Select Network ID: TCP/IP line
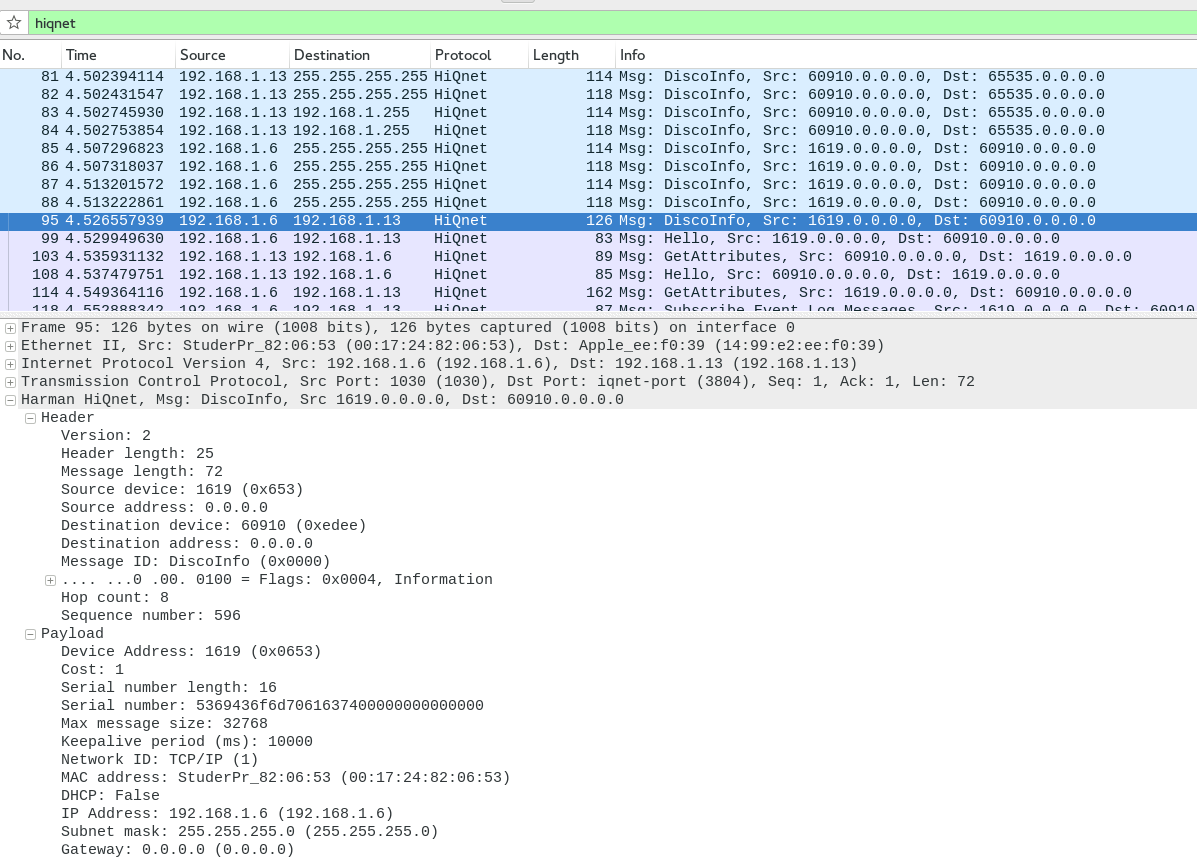 click(x=160, y=760)
